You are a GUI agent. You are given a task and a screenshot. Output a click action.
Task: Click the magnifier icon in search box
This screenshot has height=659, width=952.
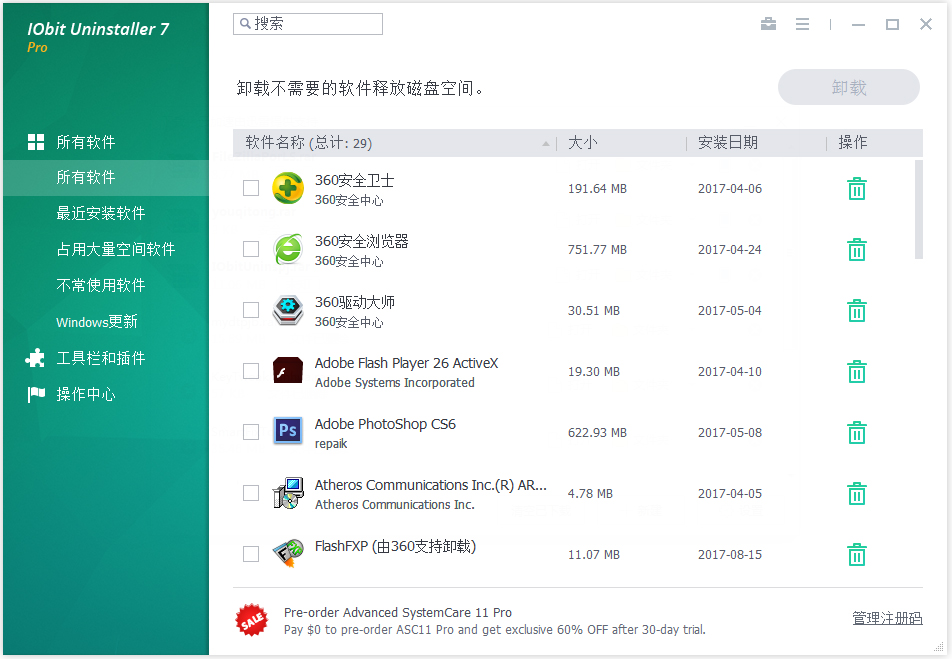point(245,23)
